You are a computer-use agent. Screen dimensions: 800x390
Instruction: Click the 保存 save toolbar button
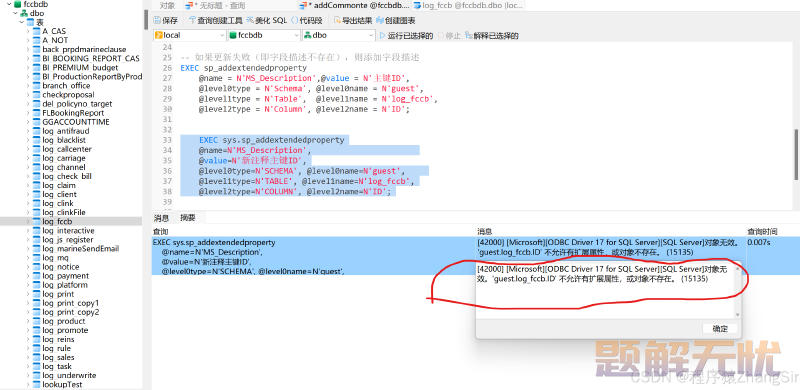point(166,20)
